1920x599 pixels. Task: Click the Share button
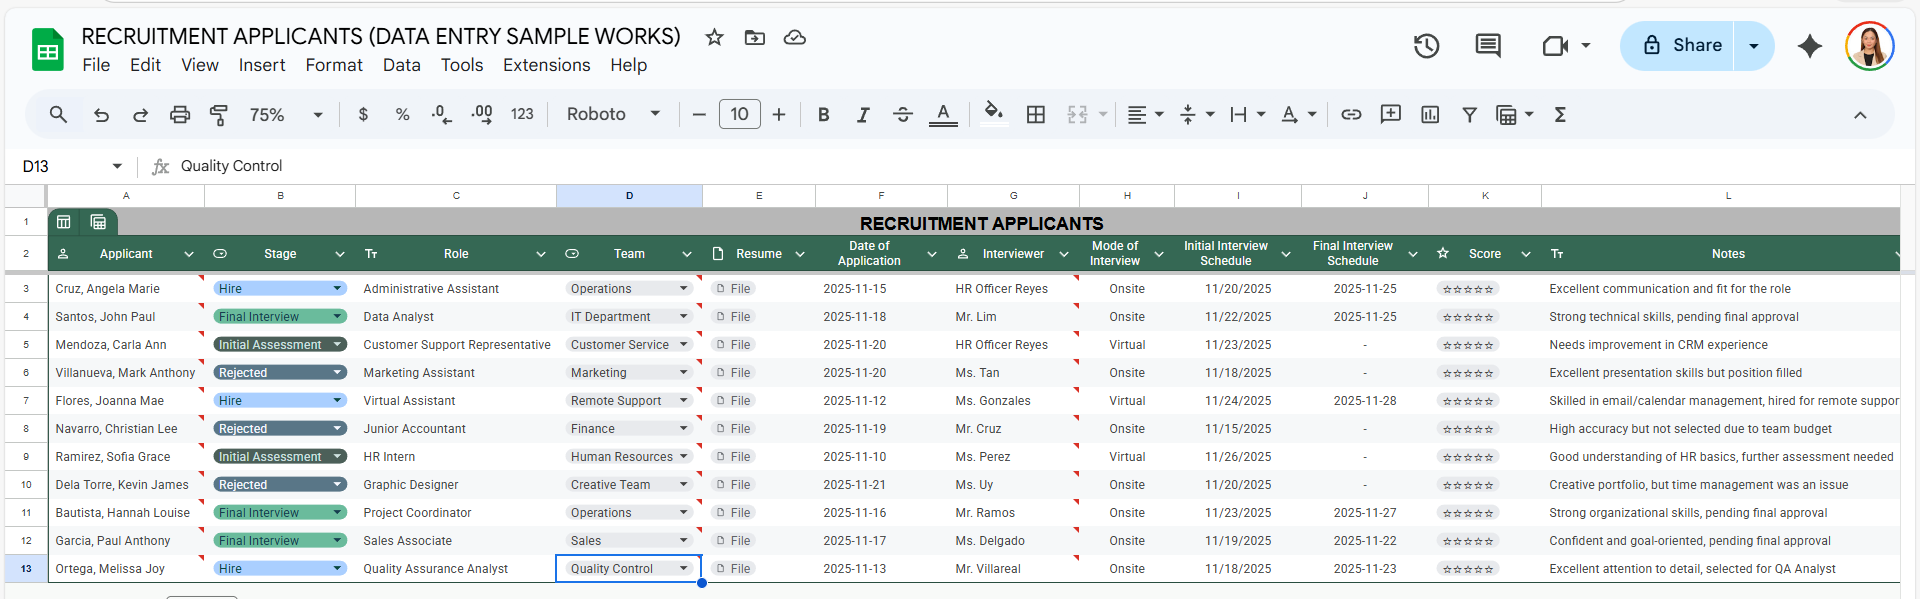pyautogui.click(x=1683, y=46)
